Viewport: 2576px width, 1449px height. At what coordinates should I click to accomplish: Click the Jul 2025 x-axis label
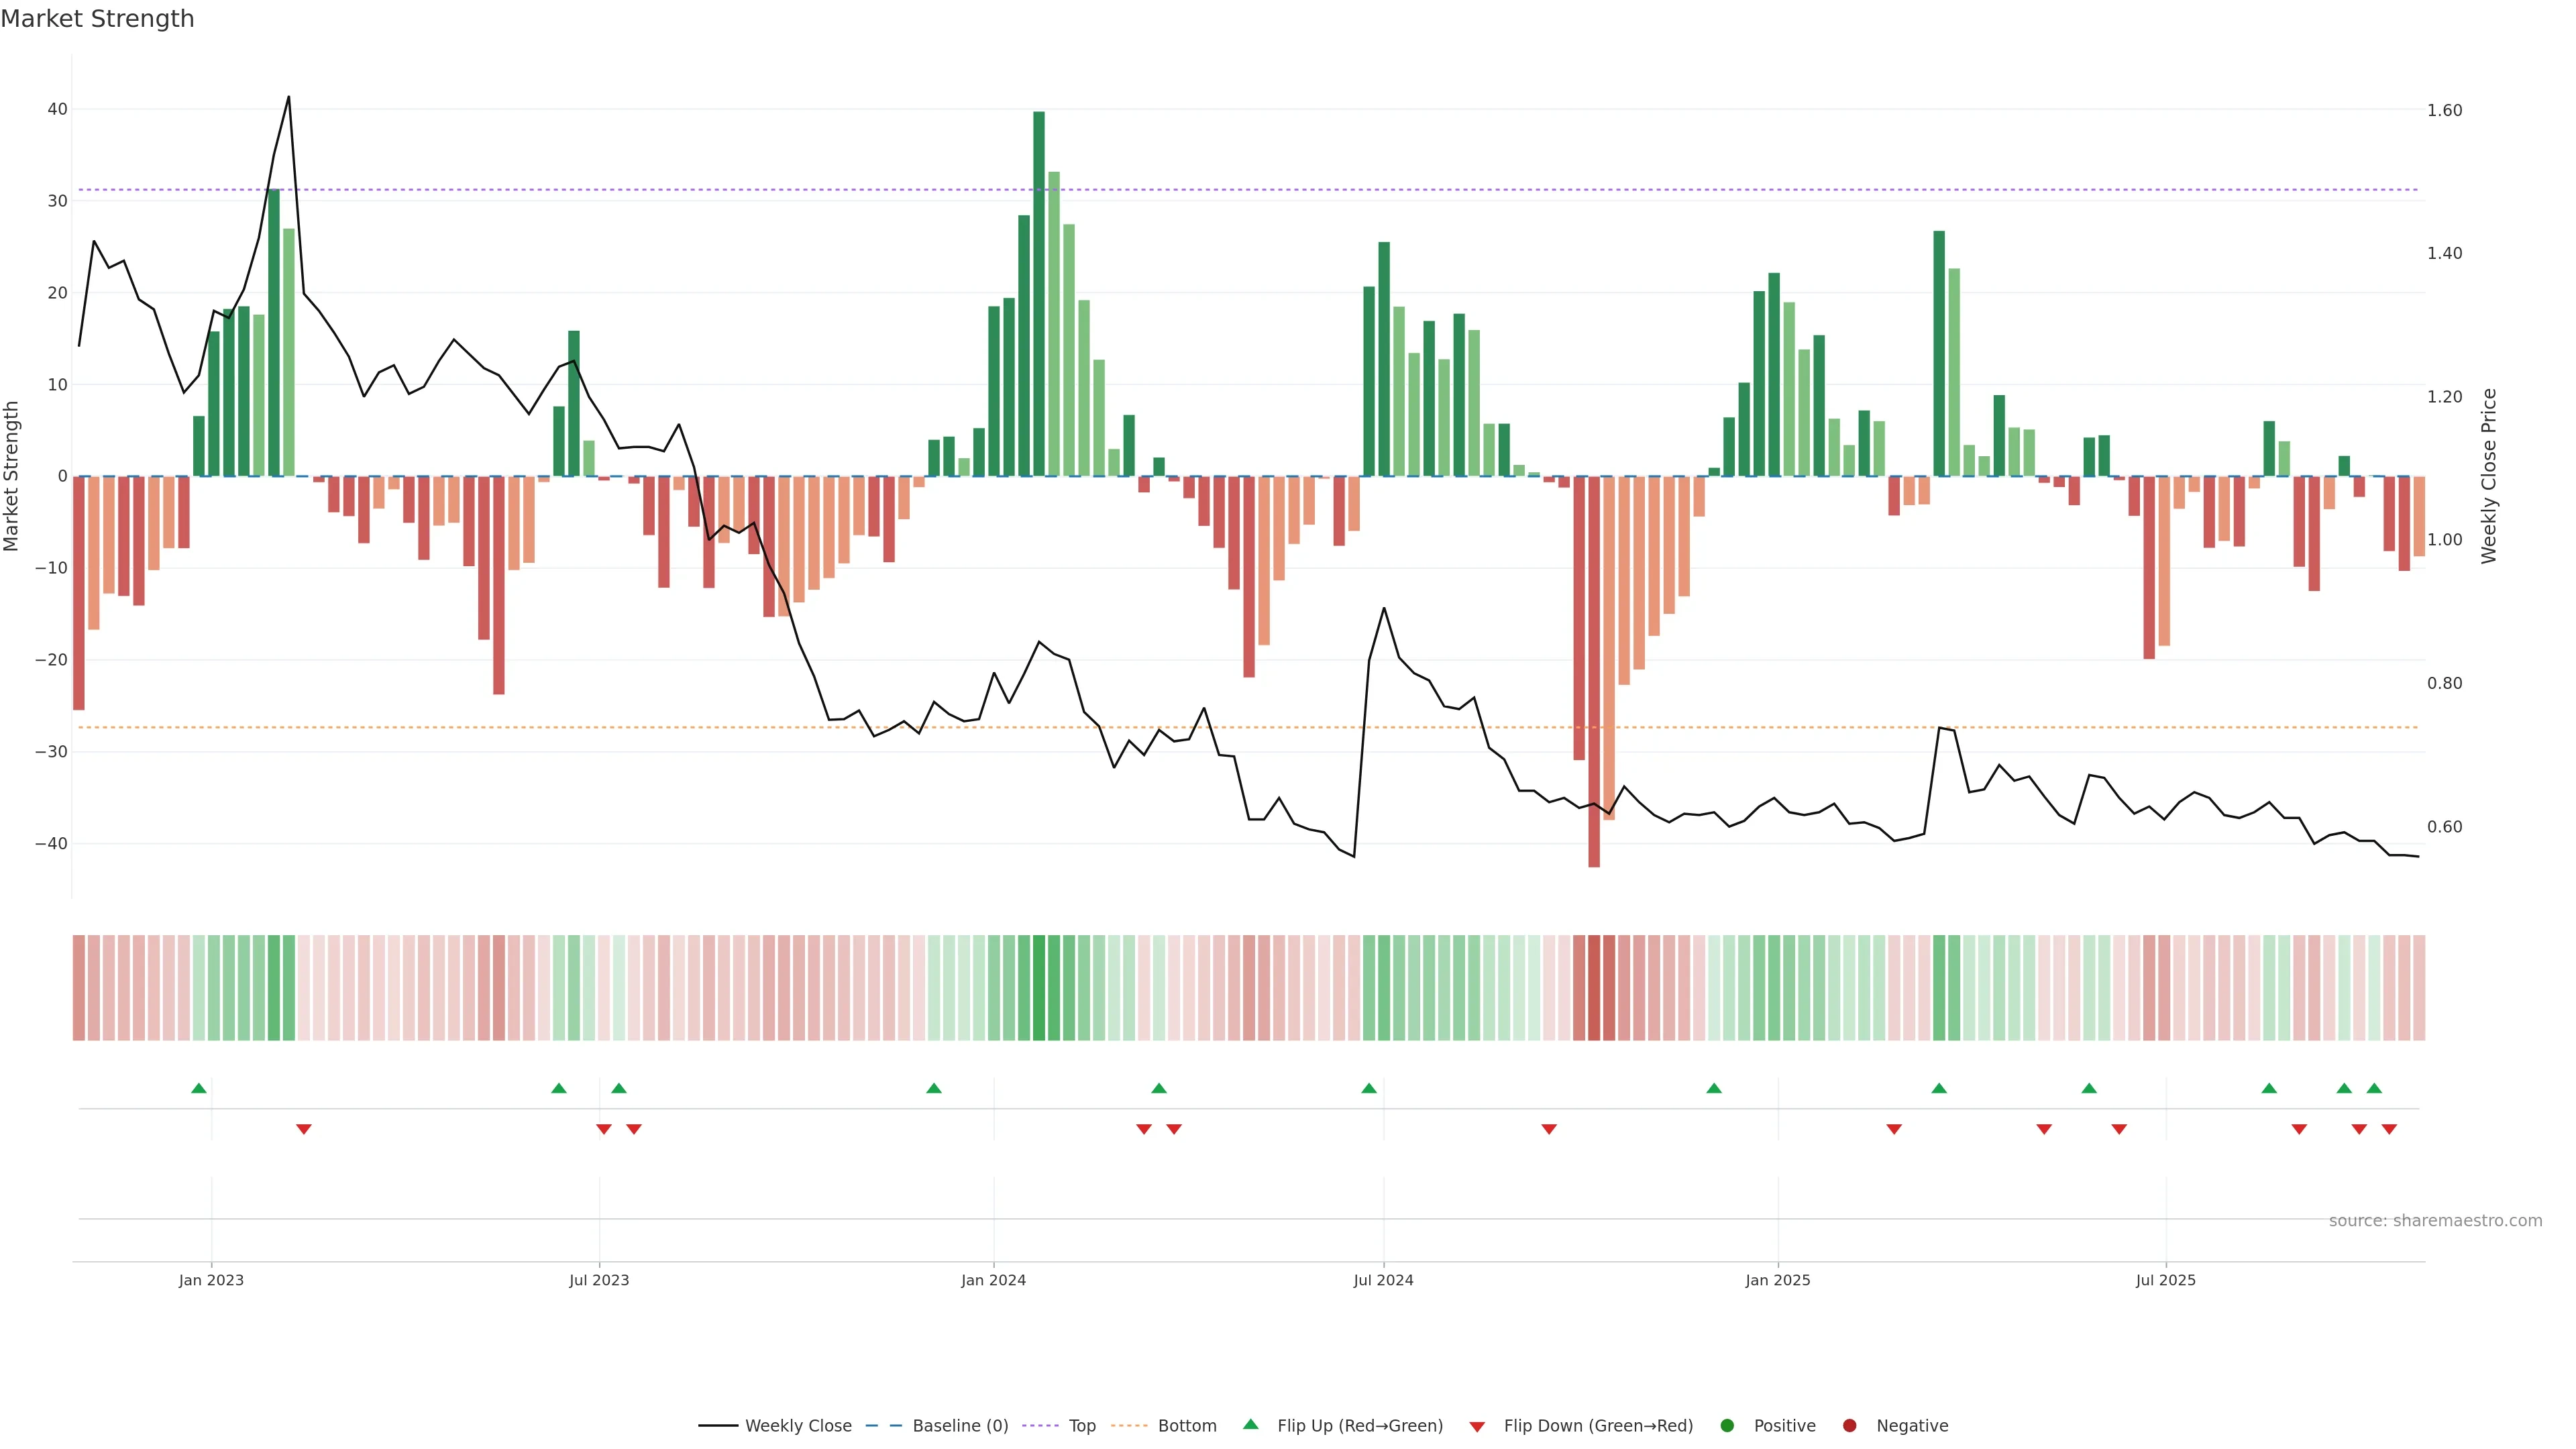click(x=2165, y=1280)
